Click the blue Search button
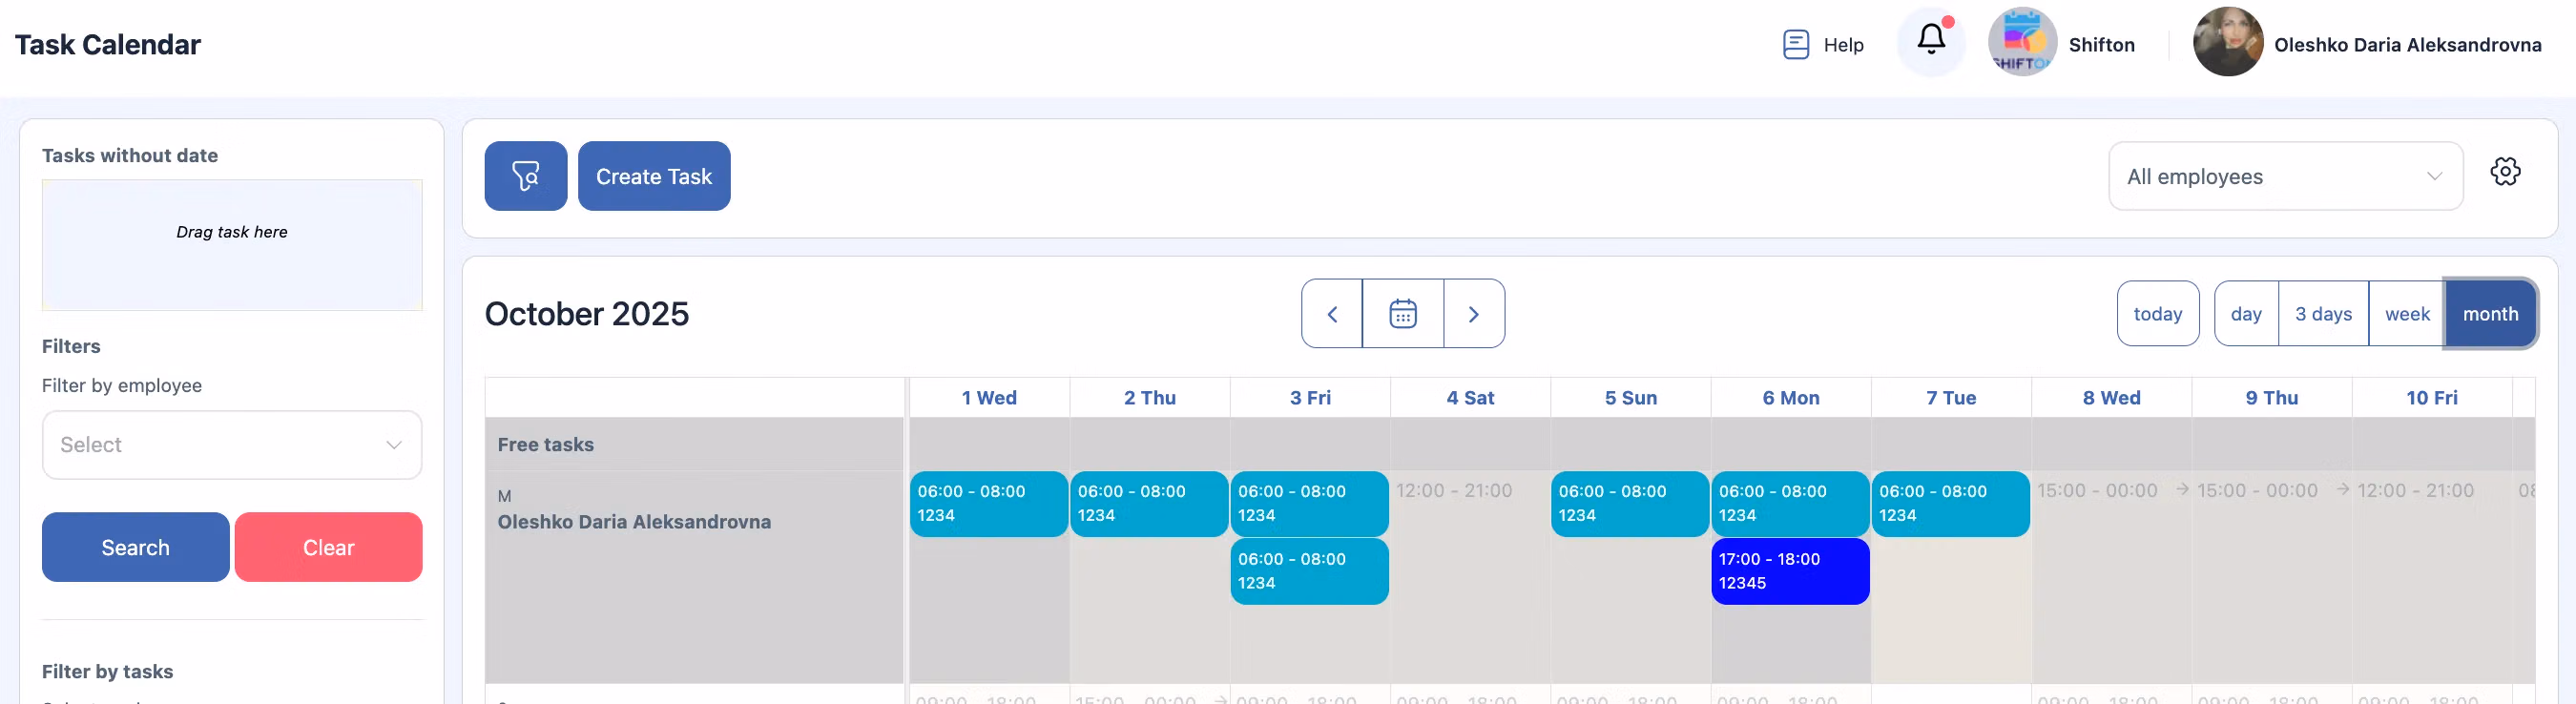 click(x=135, y=547)
